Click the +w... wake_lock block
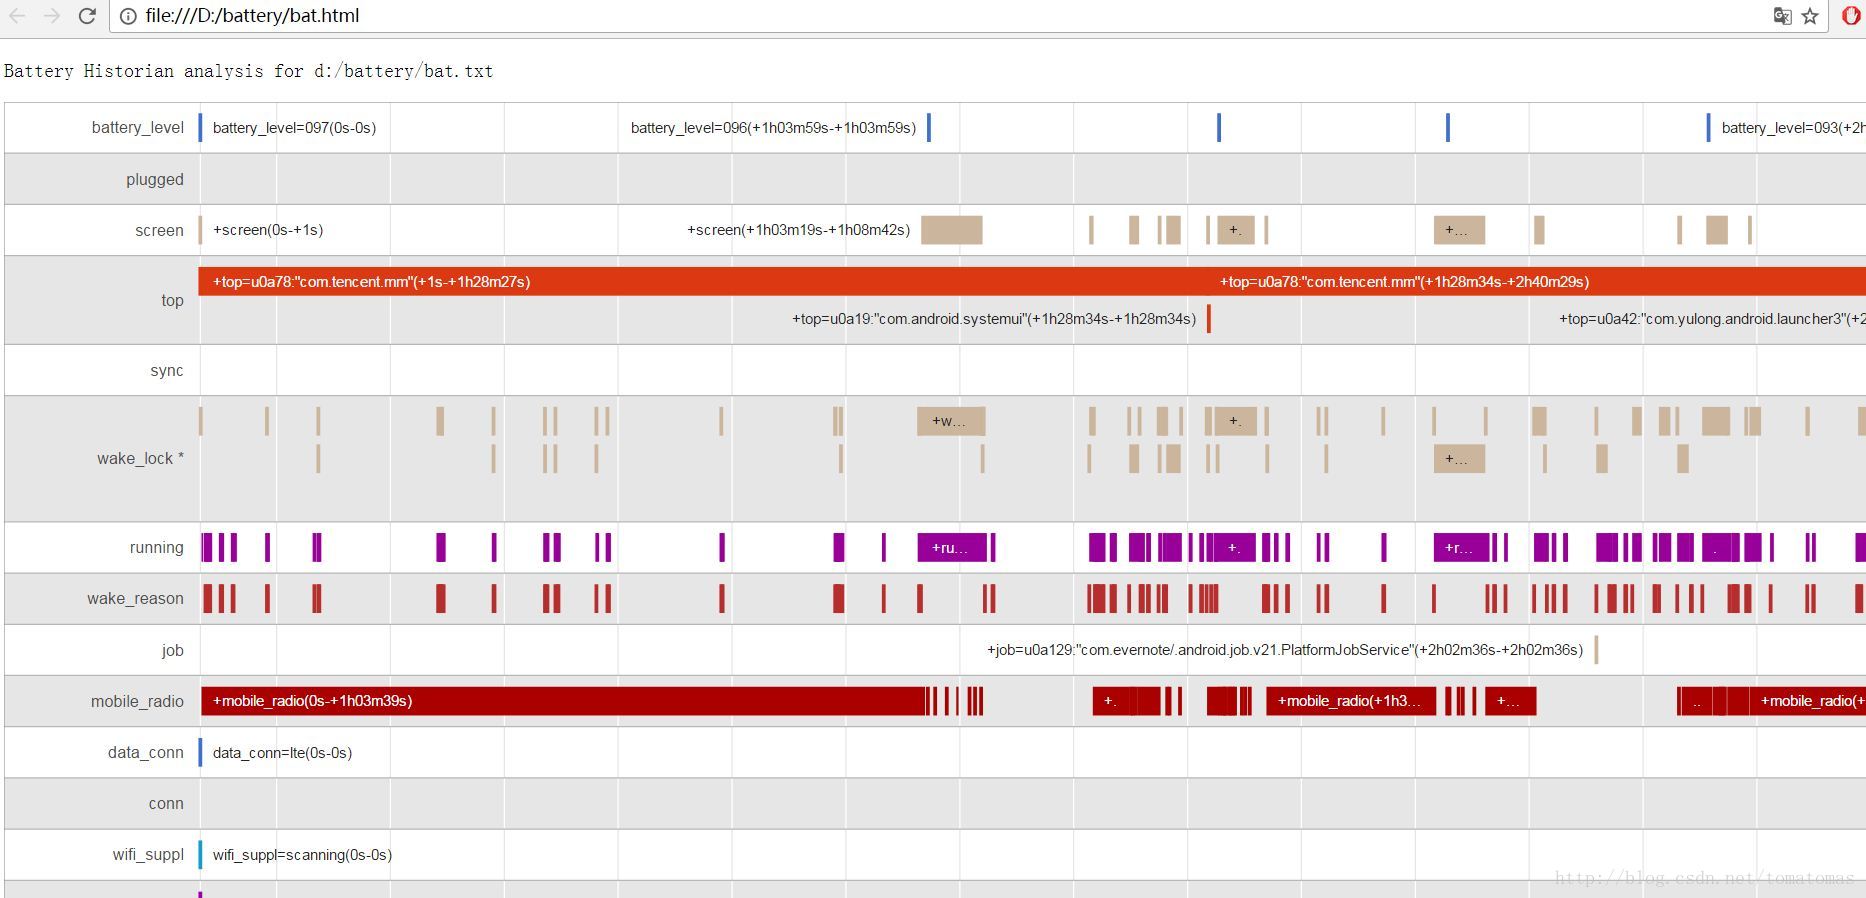The height and width of the screenshot is (898, 1866). [x=951, y=421]
